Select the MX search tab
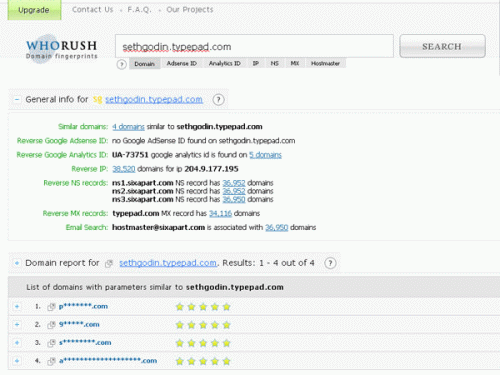Viewport: 500px width, 375px height. coord(295,63)
